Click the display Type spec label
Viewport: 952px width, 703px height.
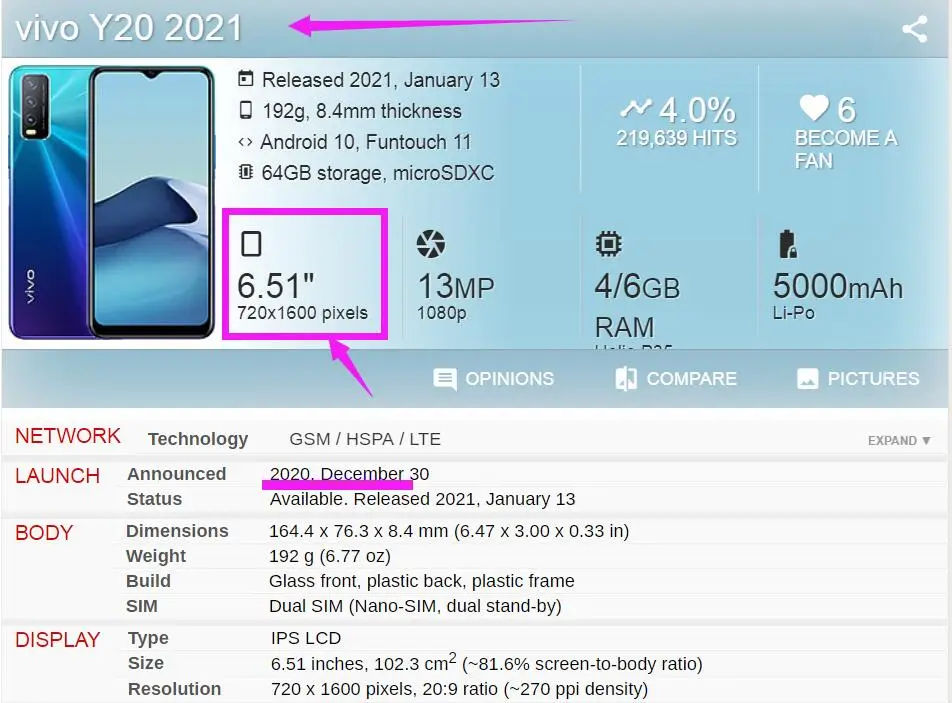click(149, 639)
